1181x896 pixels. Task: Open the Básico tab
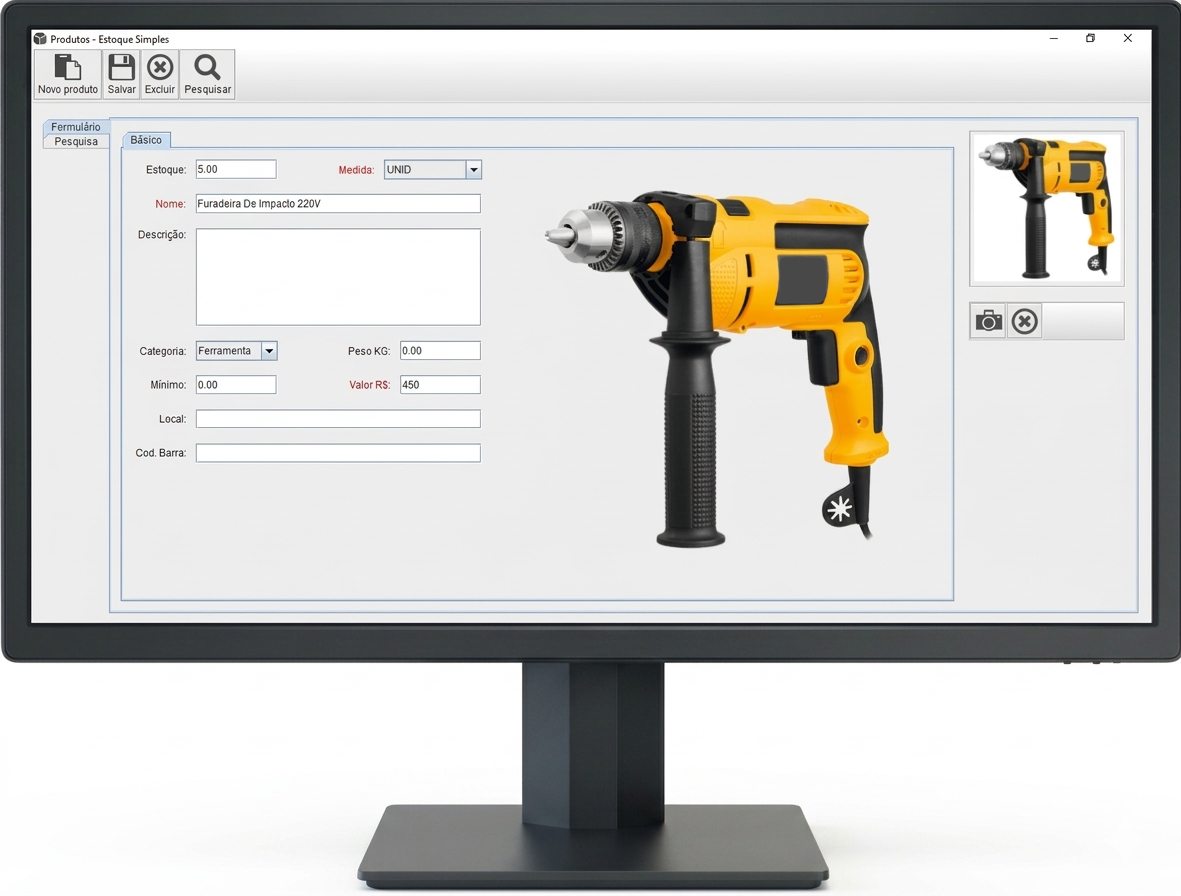146,140
